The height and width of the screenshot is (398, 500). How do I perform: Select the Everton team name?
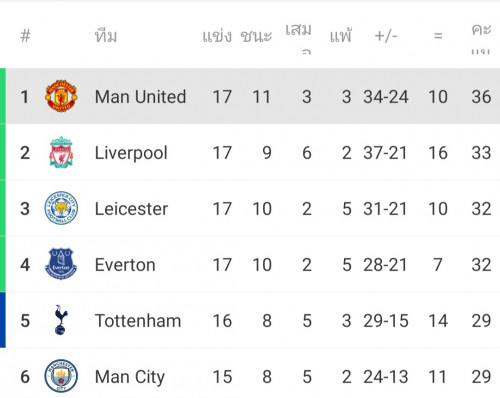coord(125,265)
